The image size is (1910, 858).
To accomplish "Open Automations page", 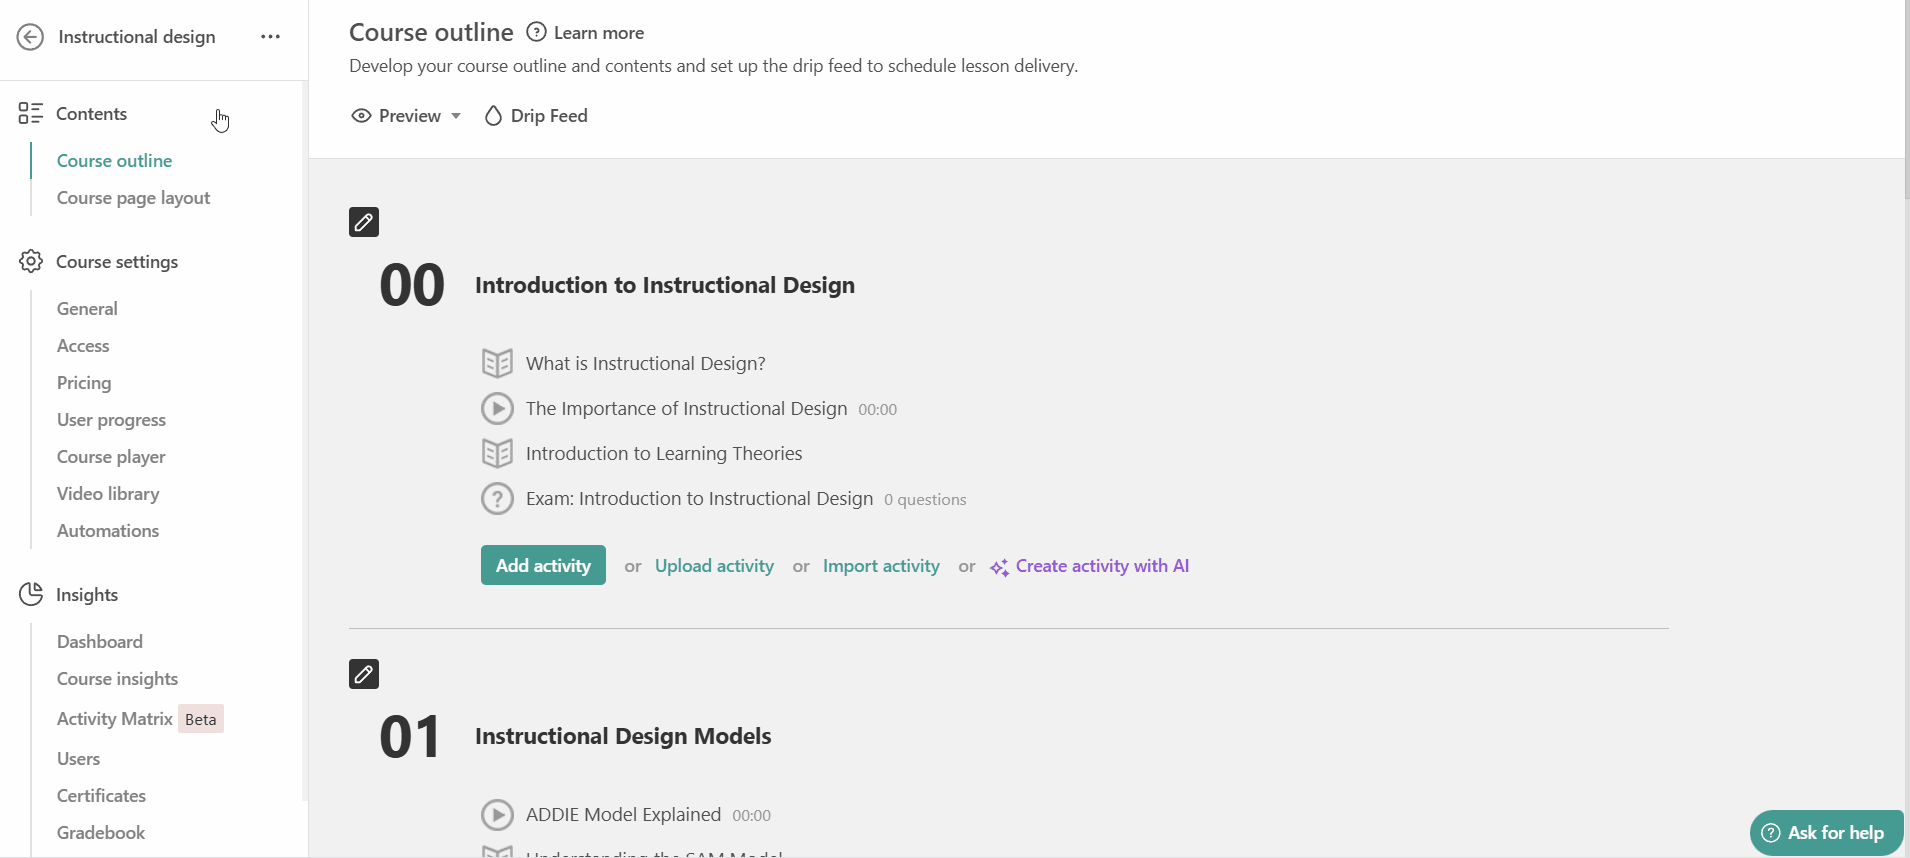I will [108, 531].
